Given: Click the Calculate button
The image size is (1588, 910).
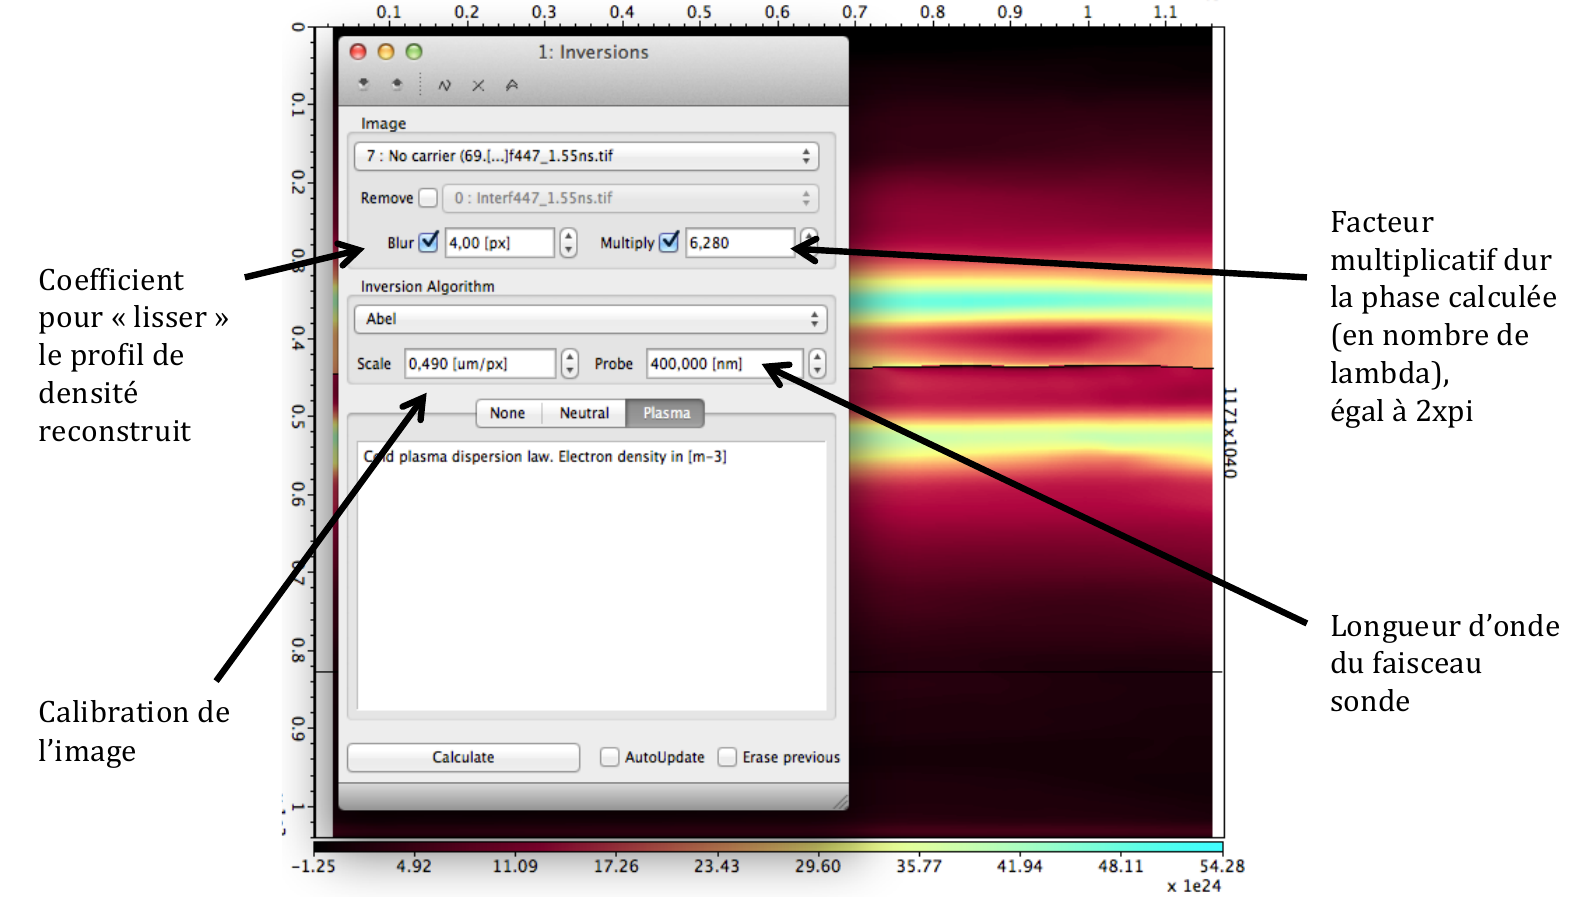Looking at the screenshot, I should [x=463, y=757].
